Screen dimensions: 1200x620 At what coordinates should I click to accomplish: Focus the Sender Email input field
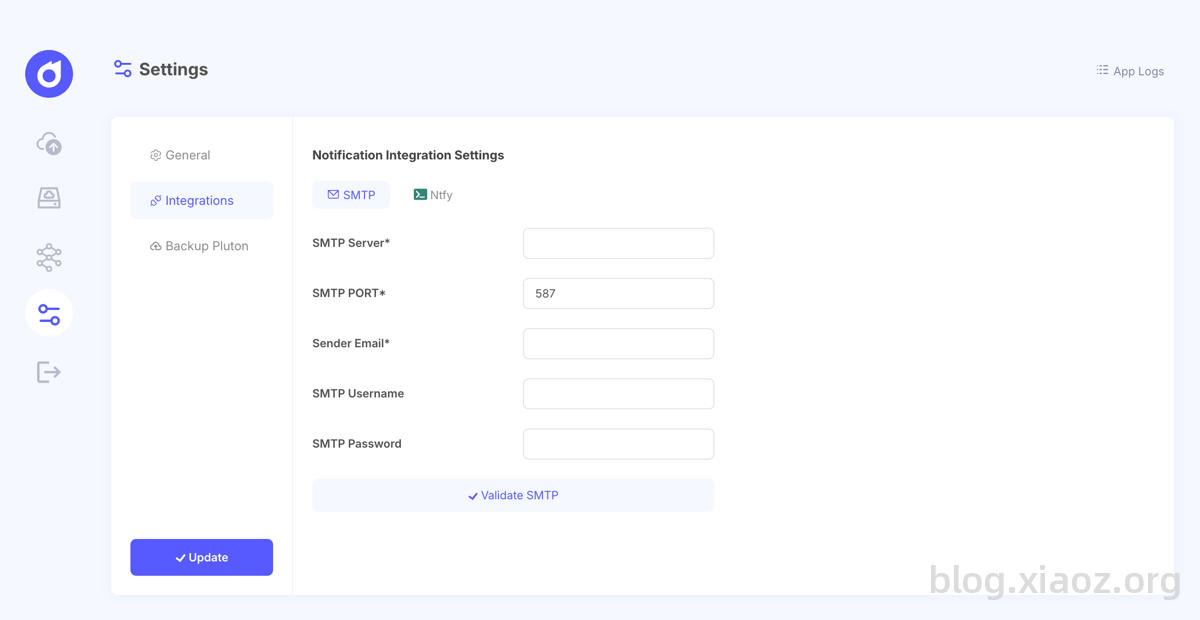pyautogui.click(x=618, y=343)
